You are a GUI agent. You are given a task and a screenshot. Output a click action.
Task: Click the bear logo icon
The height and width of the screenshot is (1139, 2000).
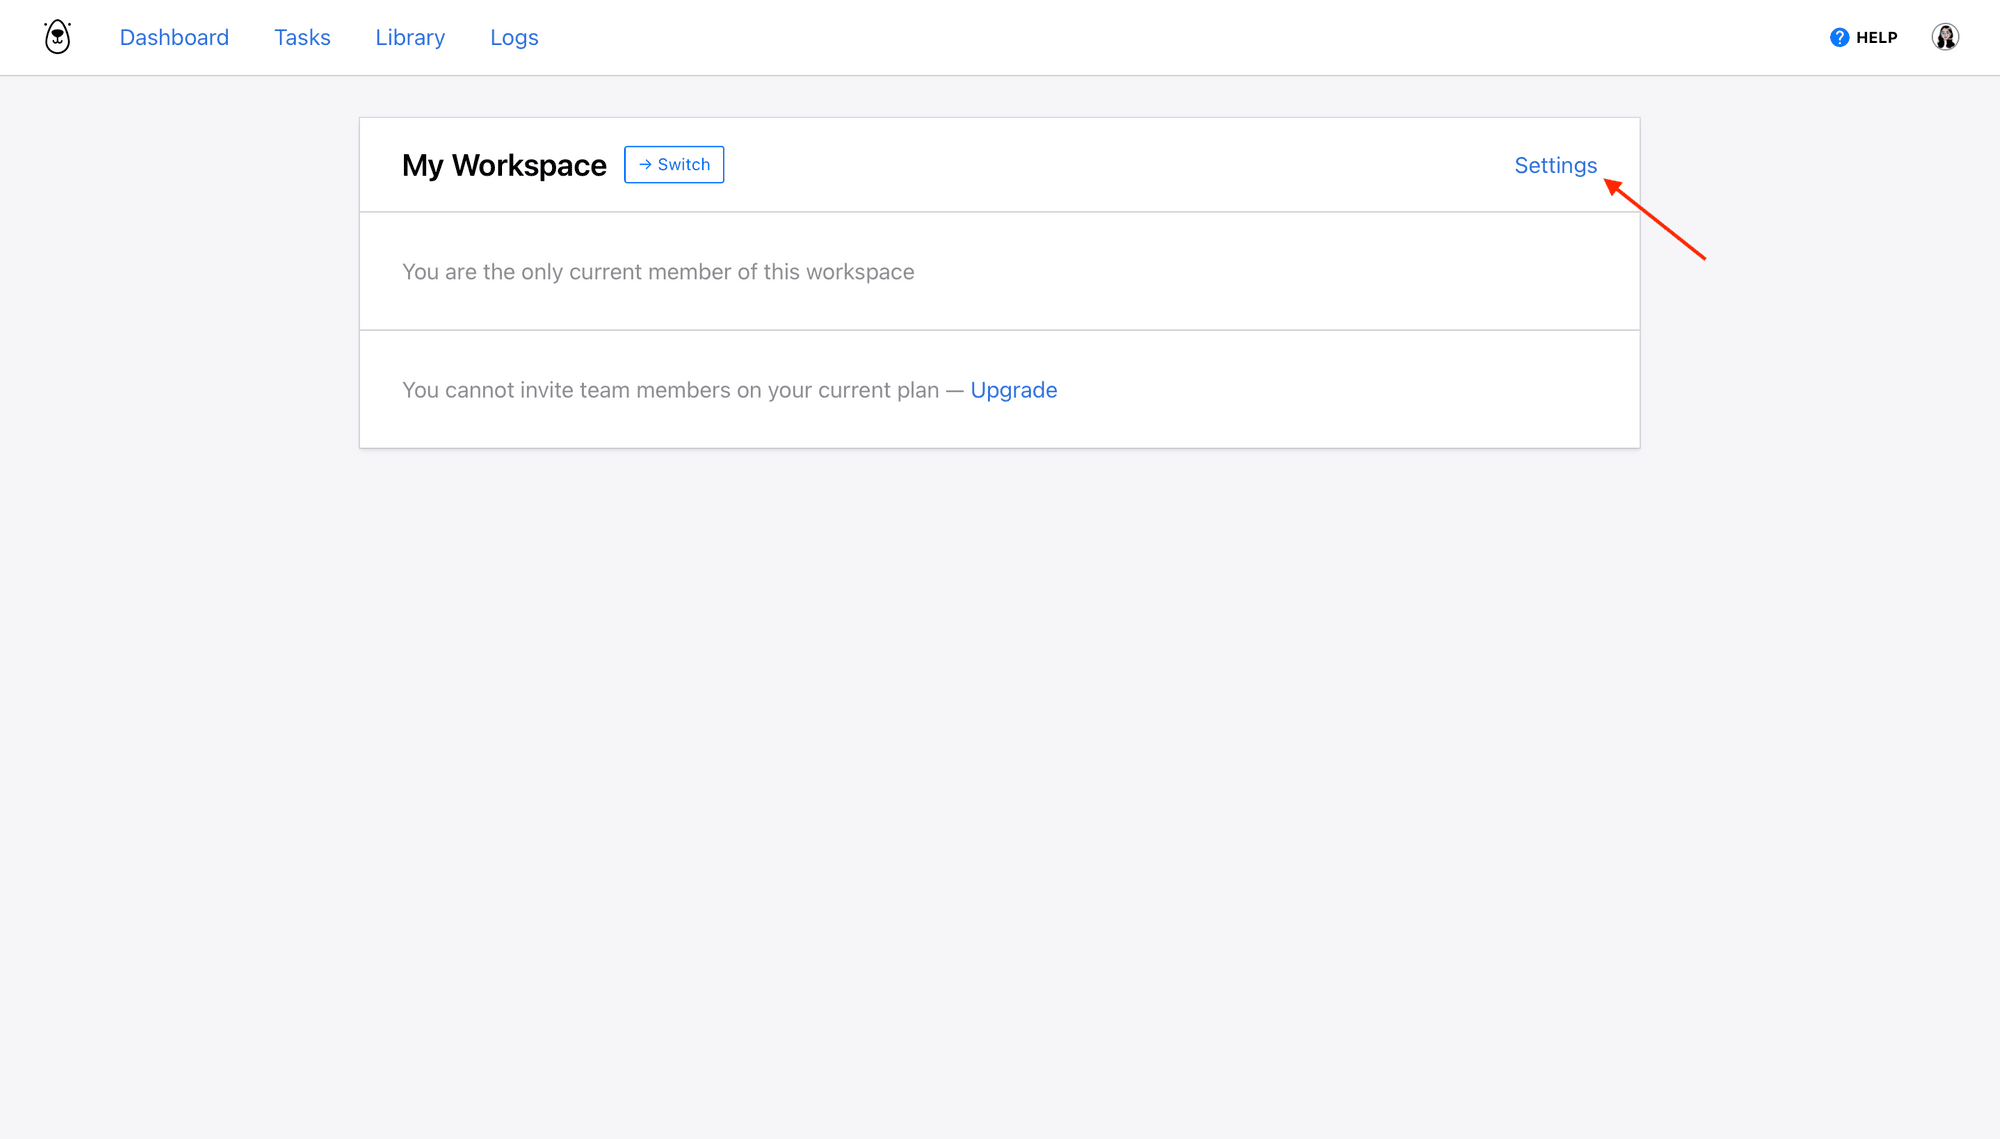(58, 37)
